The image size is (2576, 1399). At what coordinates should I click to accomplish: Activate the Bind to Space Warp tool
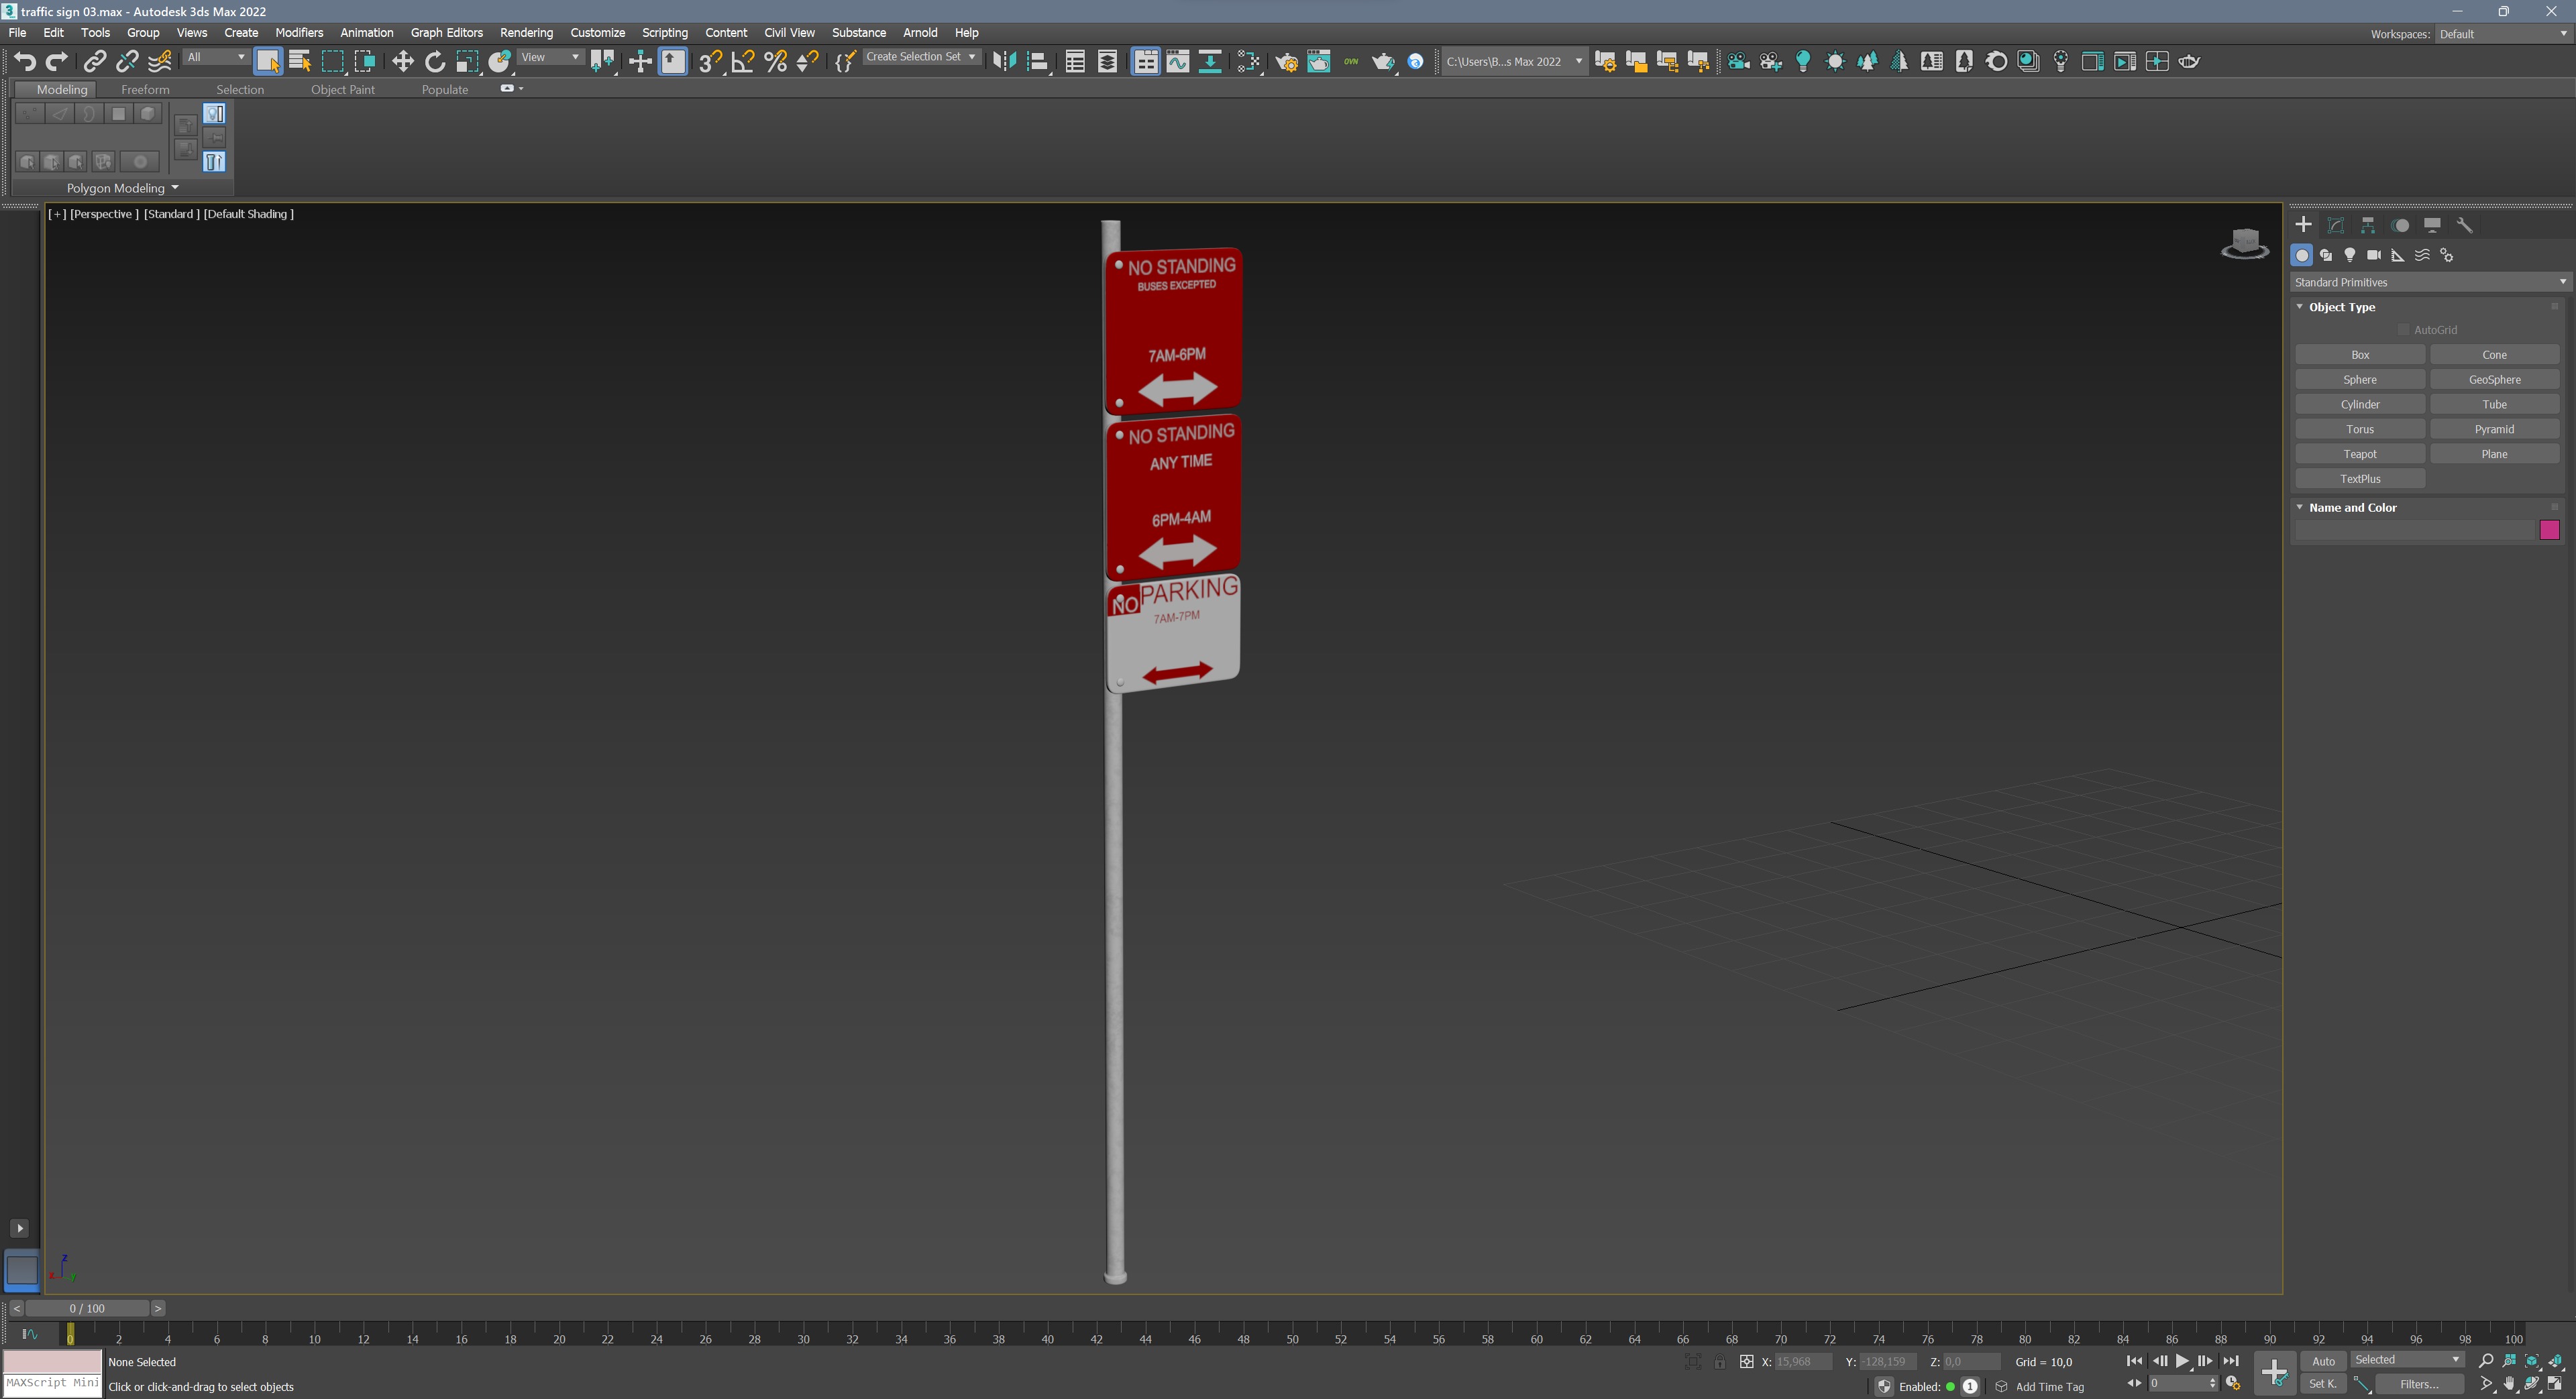[x=160, y=61]
